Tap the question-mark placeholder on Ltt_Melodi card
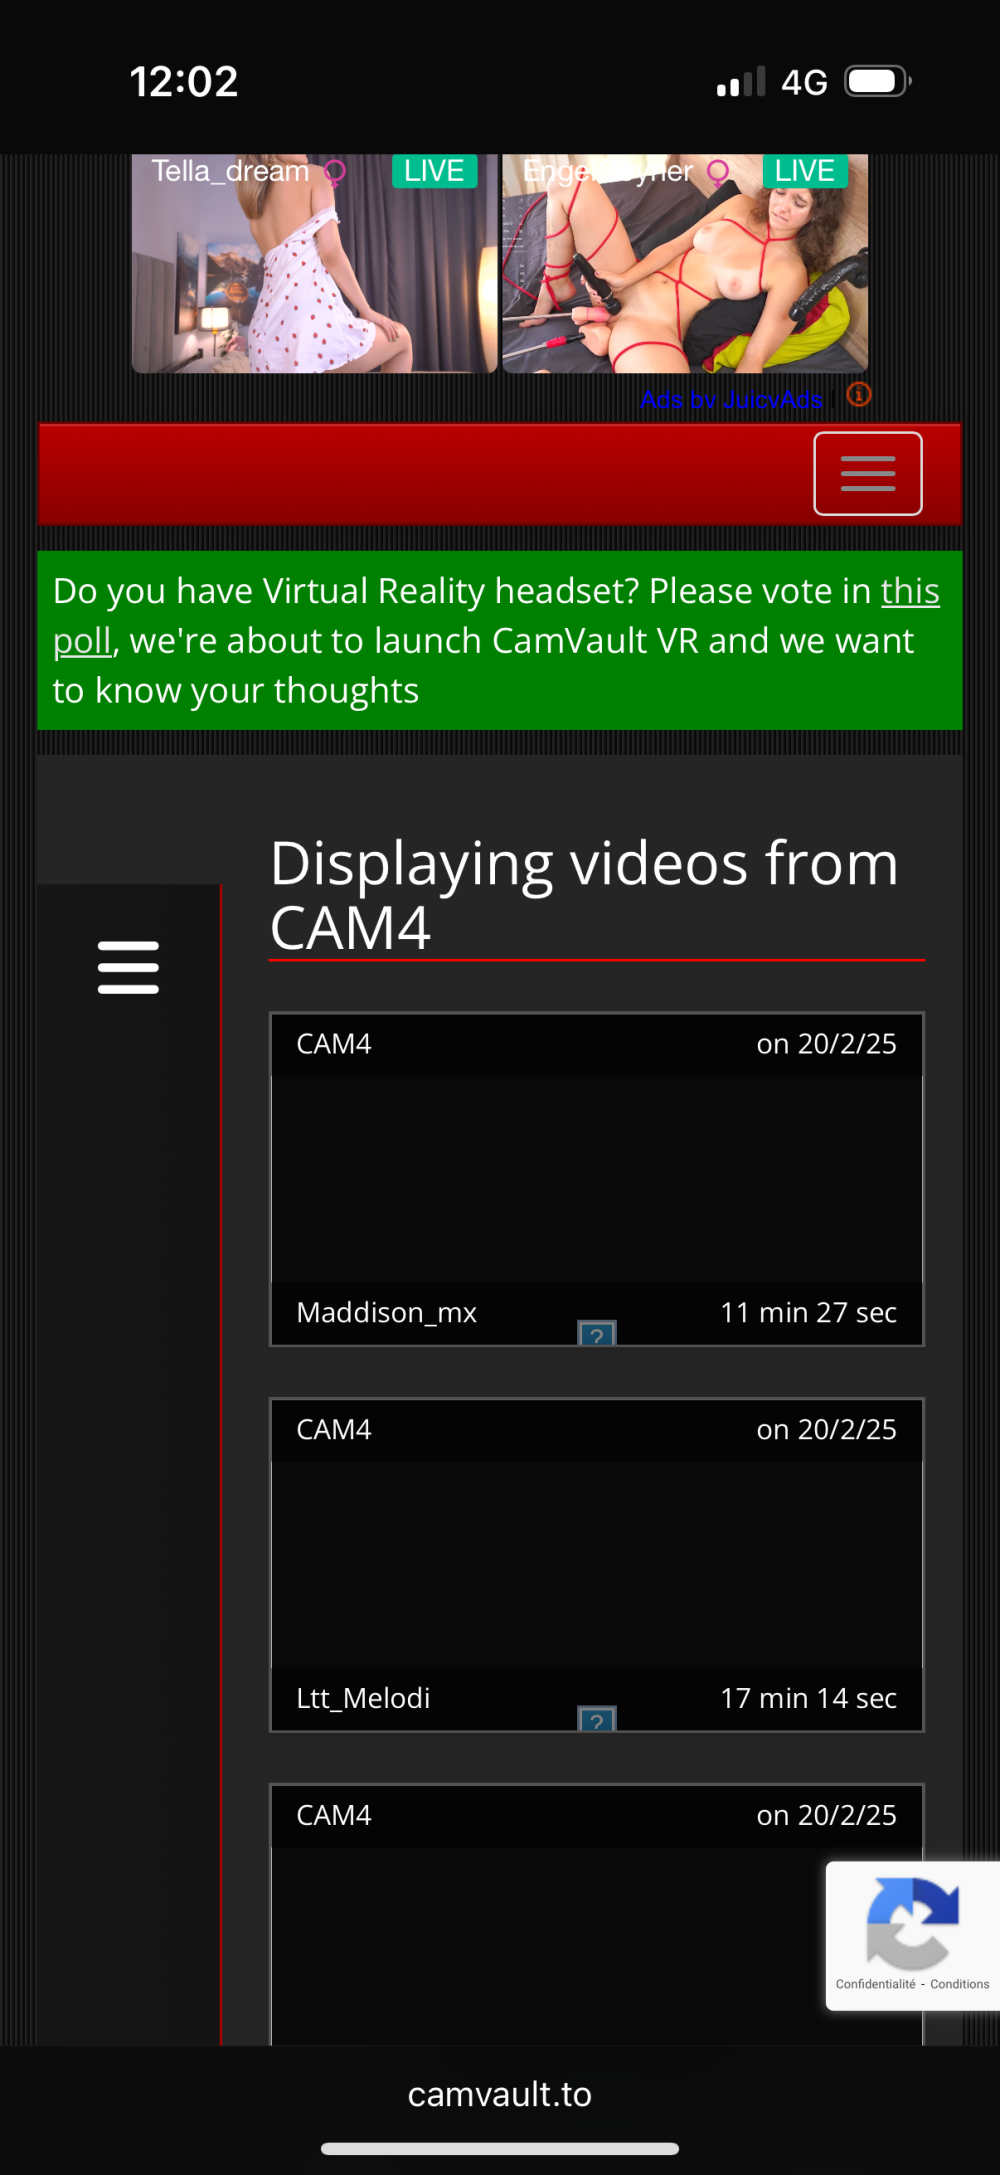Viewport: 1000px width, 2175px height. tap(597, 1719)
